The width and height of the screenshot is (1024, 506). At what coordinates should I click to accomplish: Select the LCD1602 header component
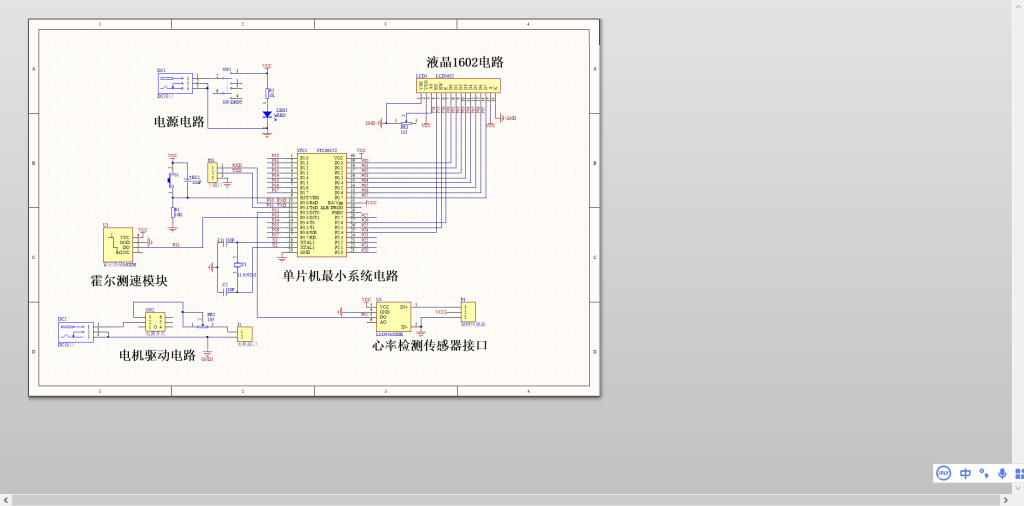tap(458, 85)
